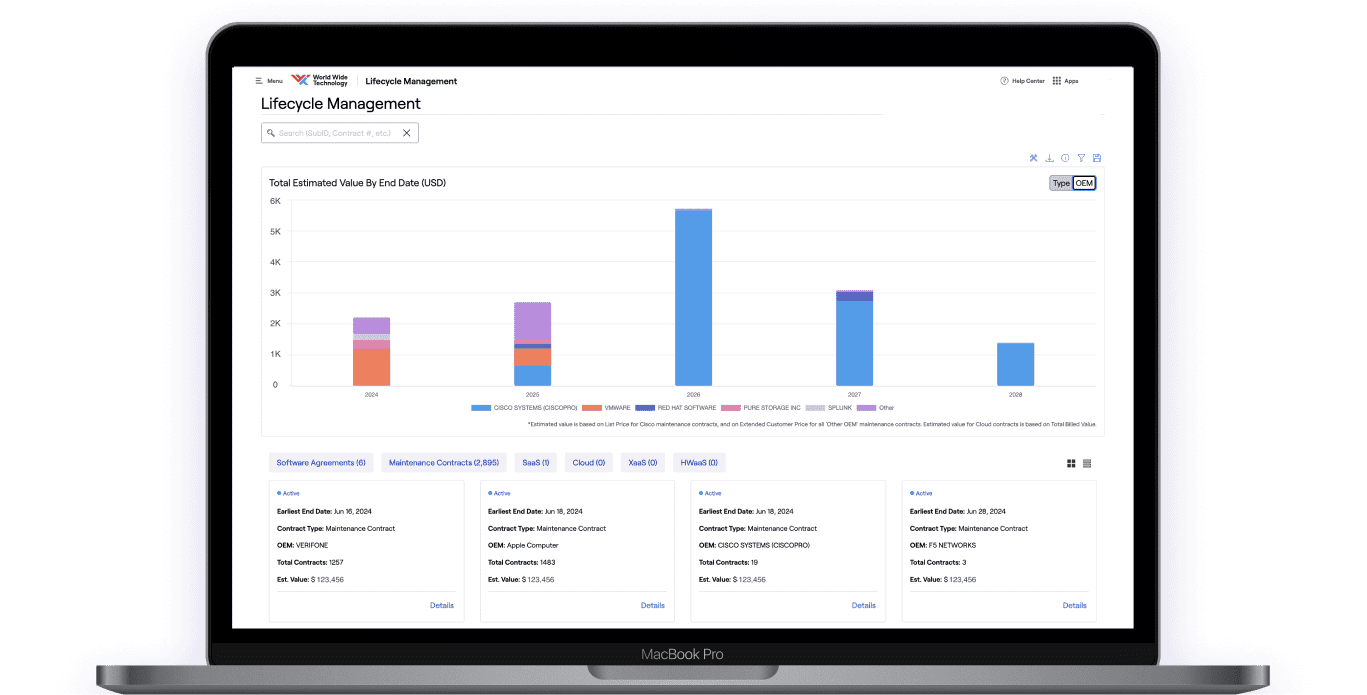
Task: Click the Lifecycle Management header title
Action: [x=411, y=81]
